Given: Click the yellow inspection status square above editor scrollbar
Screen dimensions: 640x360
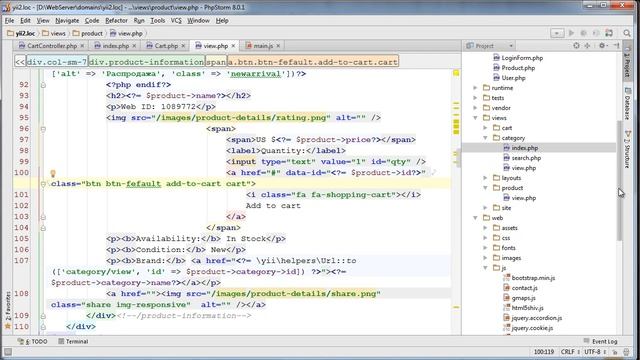Looking at the screenshot, I should click(x=456, y=73).
